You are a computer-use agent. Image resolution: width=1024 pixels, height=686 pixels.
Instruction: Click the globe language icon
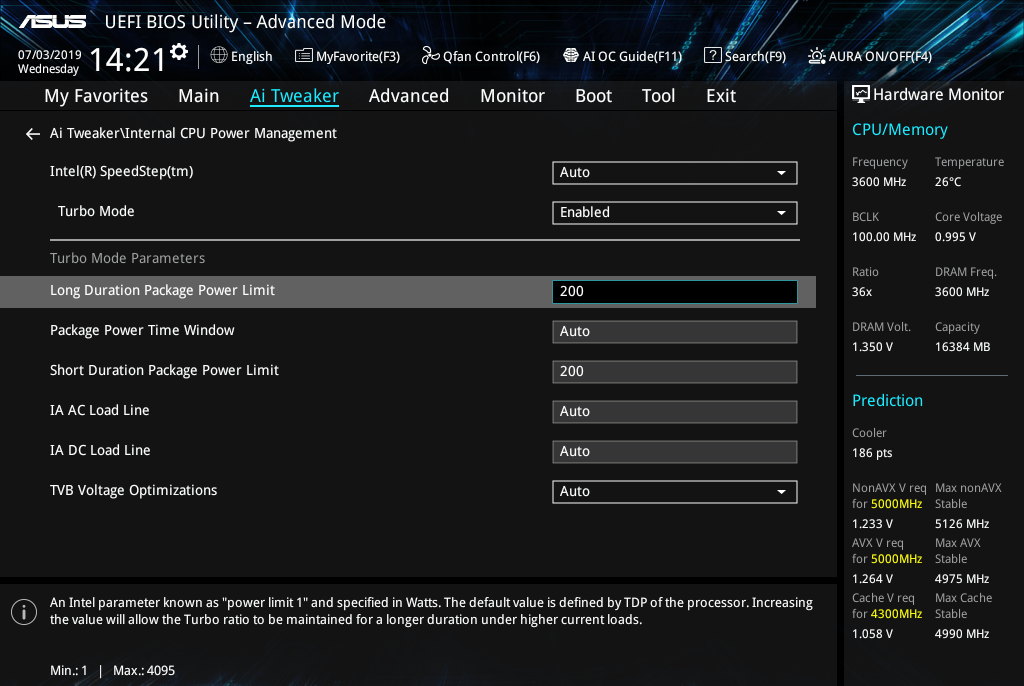click(x=219, y=56)
